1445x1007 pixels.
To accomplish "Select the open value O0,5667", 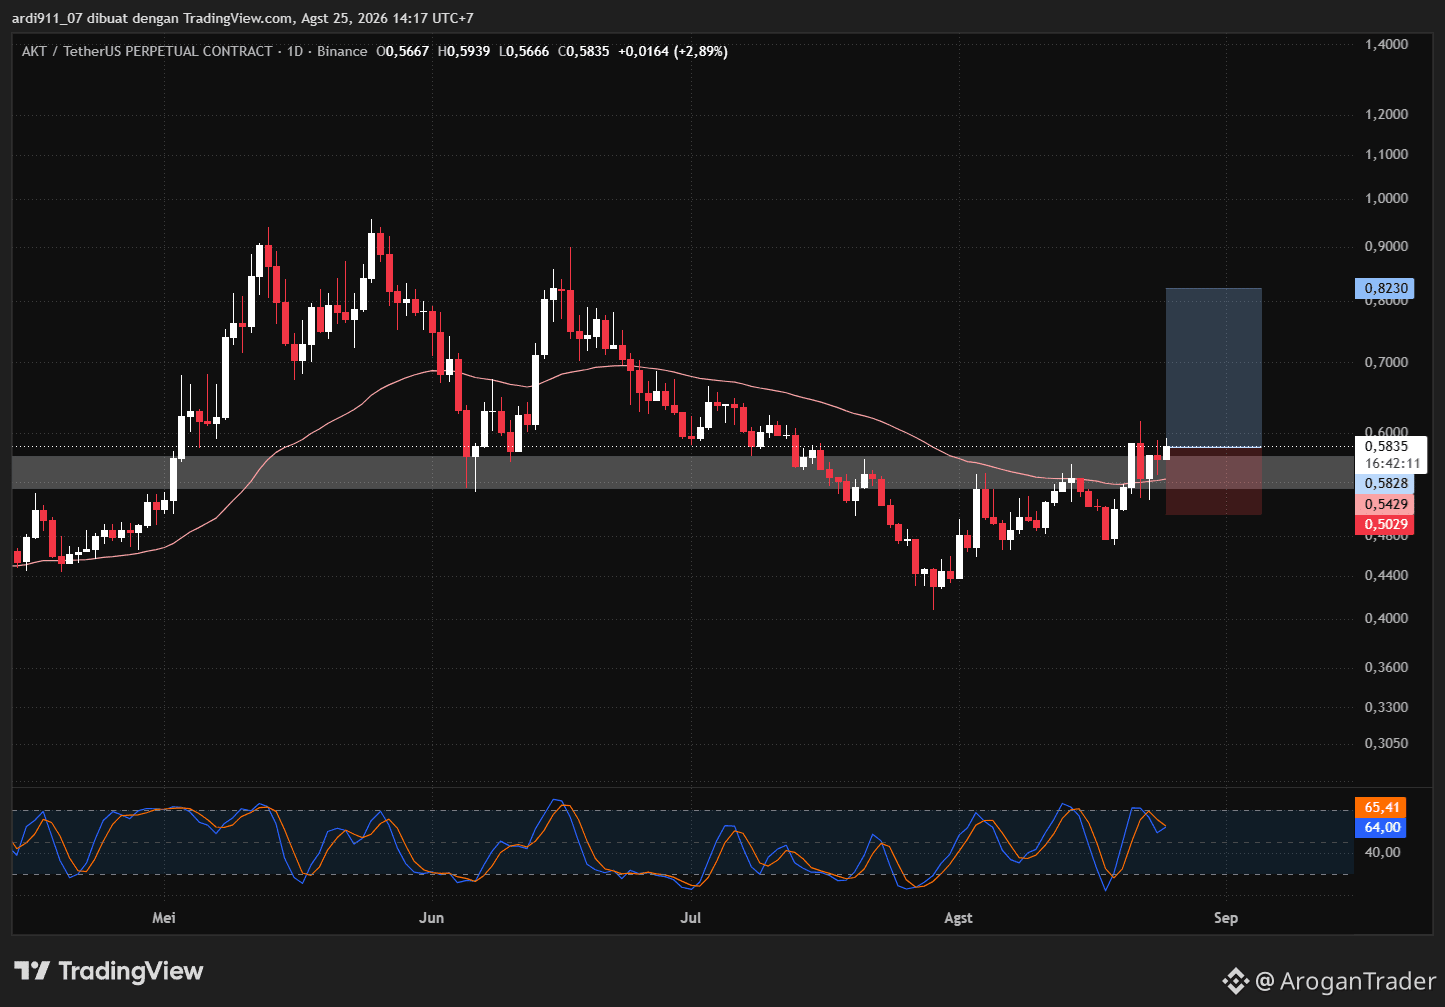I will 403,51.
